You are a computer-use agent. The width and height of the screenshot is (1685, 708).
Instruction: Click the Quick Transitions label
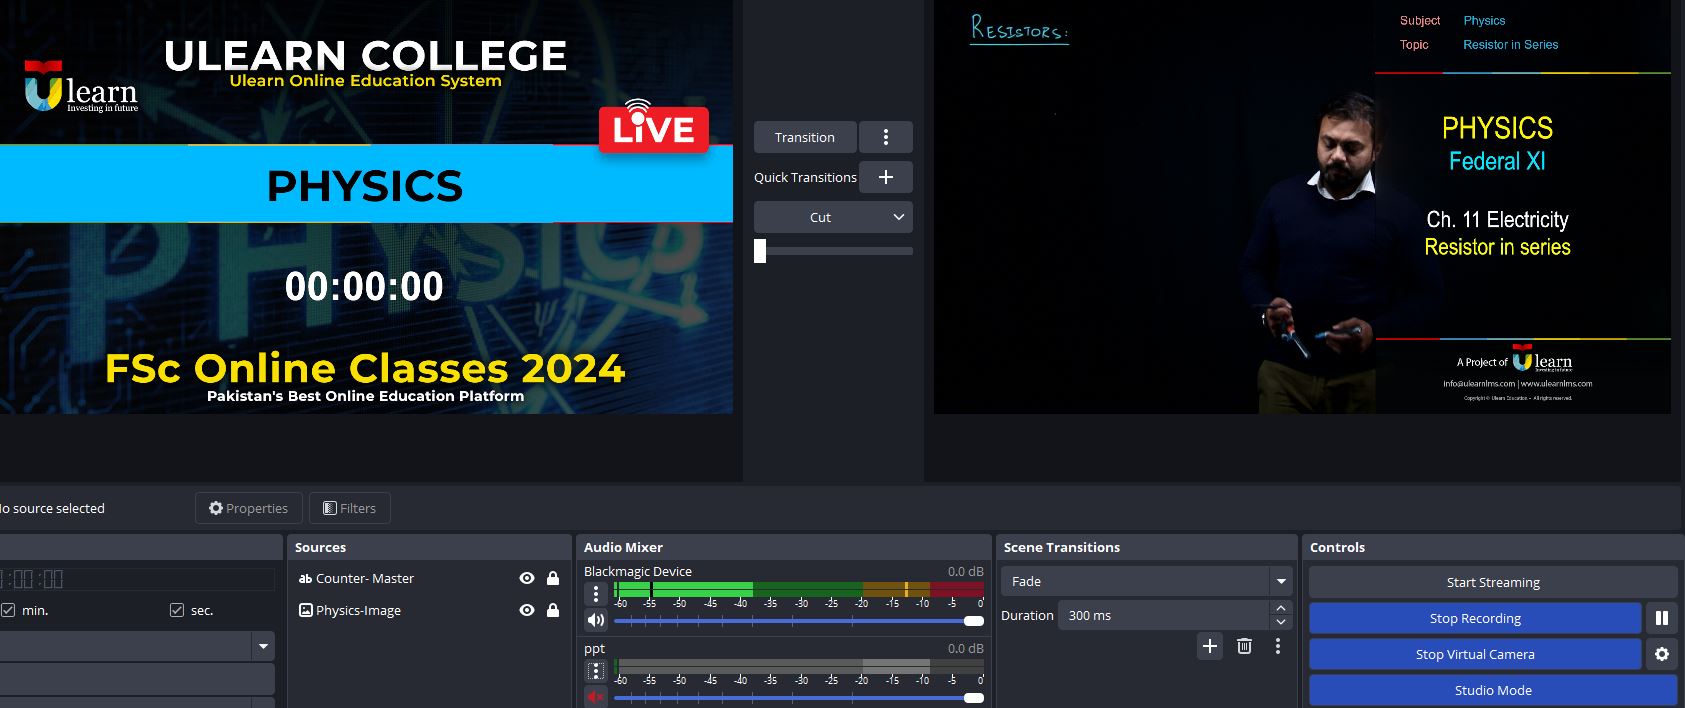point(805,177)
